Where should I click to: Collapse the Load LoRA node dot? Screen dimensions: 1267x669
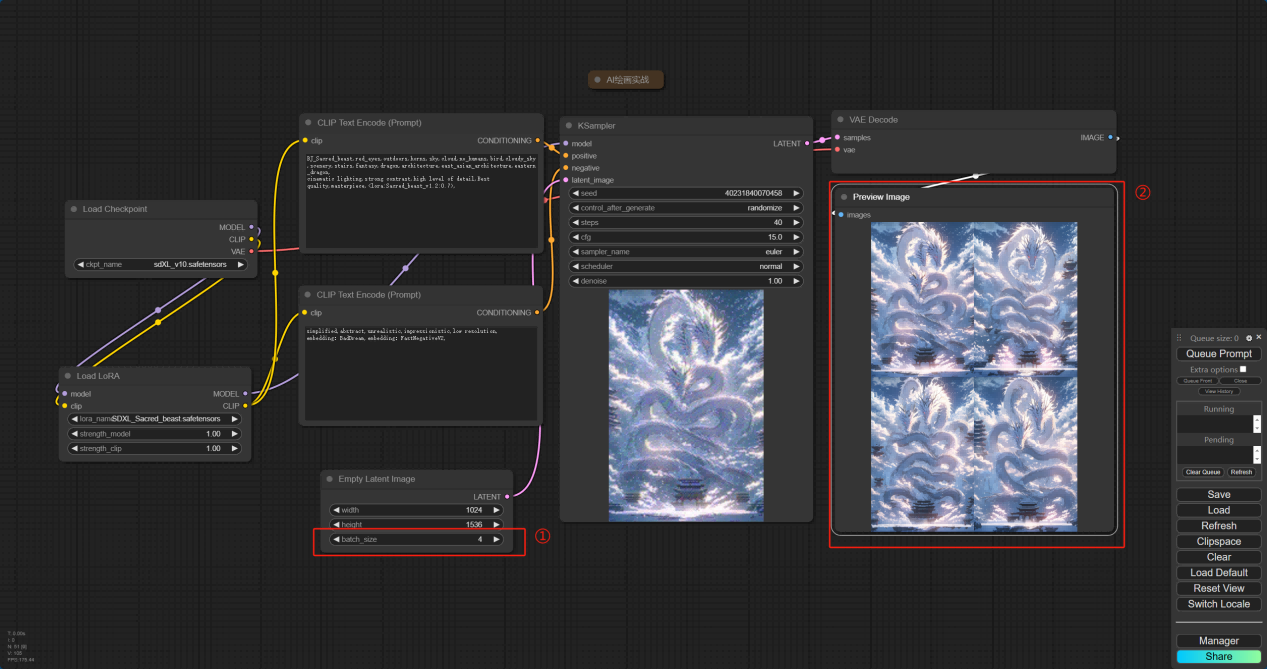(68, 376)
